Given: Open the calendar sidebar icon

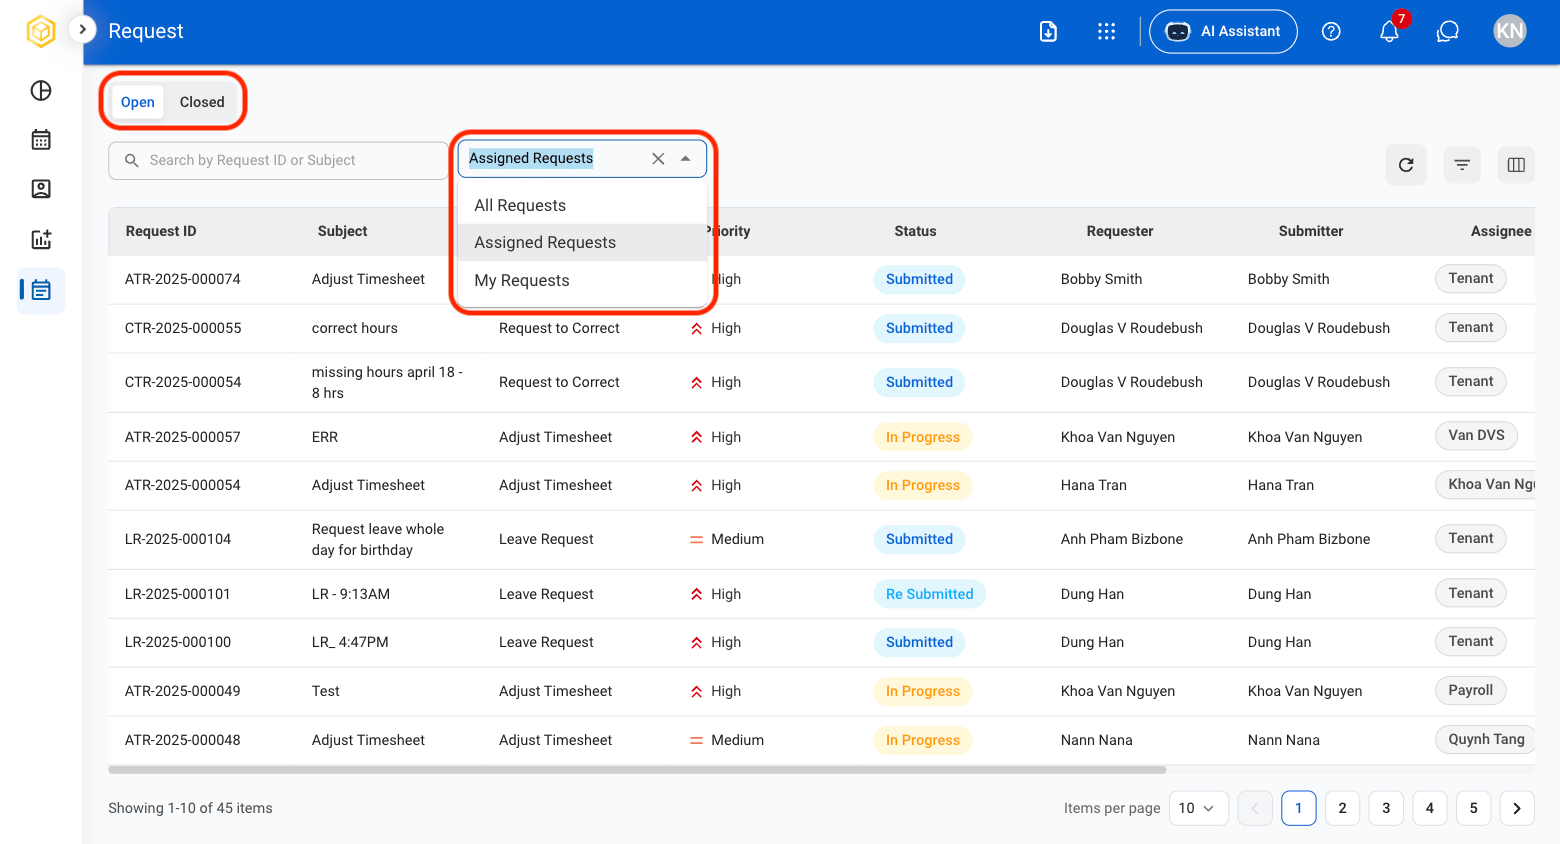Looking at the screenshot, I should (41, 140).
